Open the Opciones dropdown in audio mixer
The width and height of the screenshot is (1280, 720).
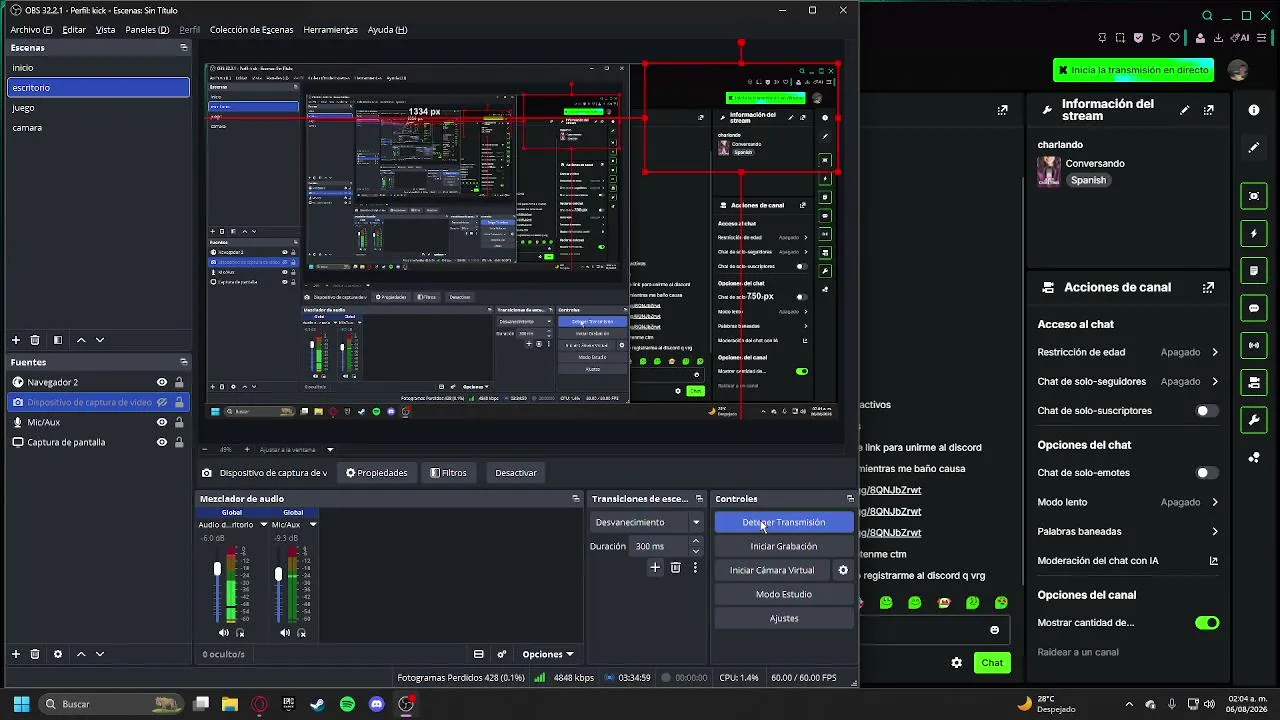click(x=548, y=654)
